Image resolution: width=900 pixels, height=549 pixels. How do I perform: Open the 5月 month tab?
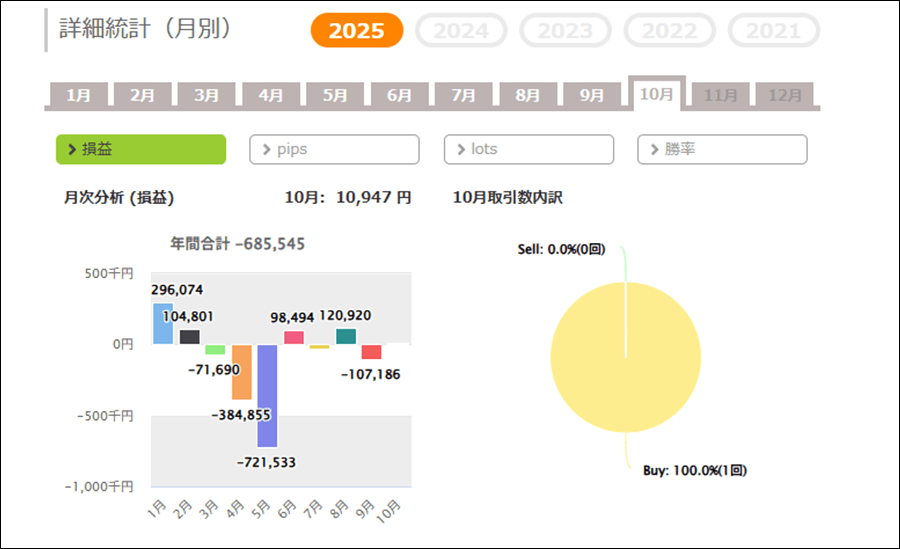coord(335,95)
